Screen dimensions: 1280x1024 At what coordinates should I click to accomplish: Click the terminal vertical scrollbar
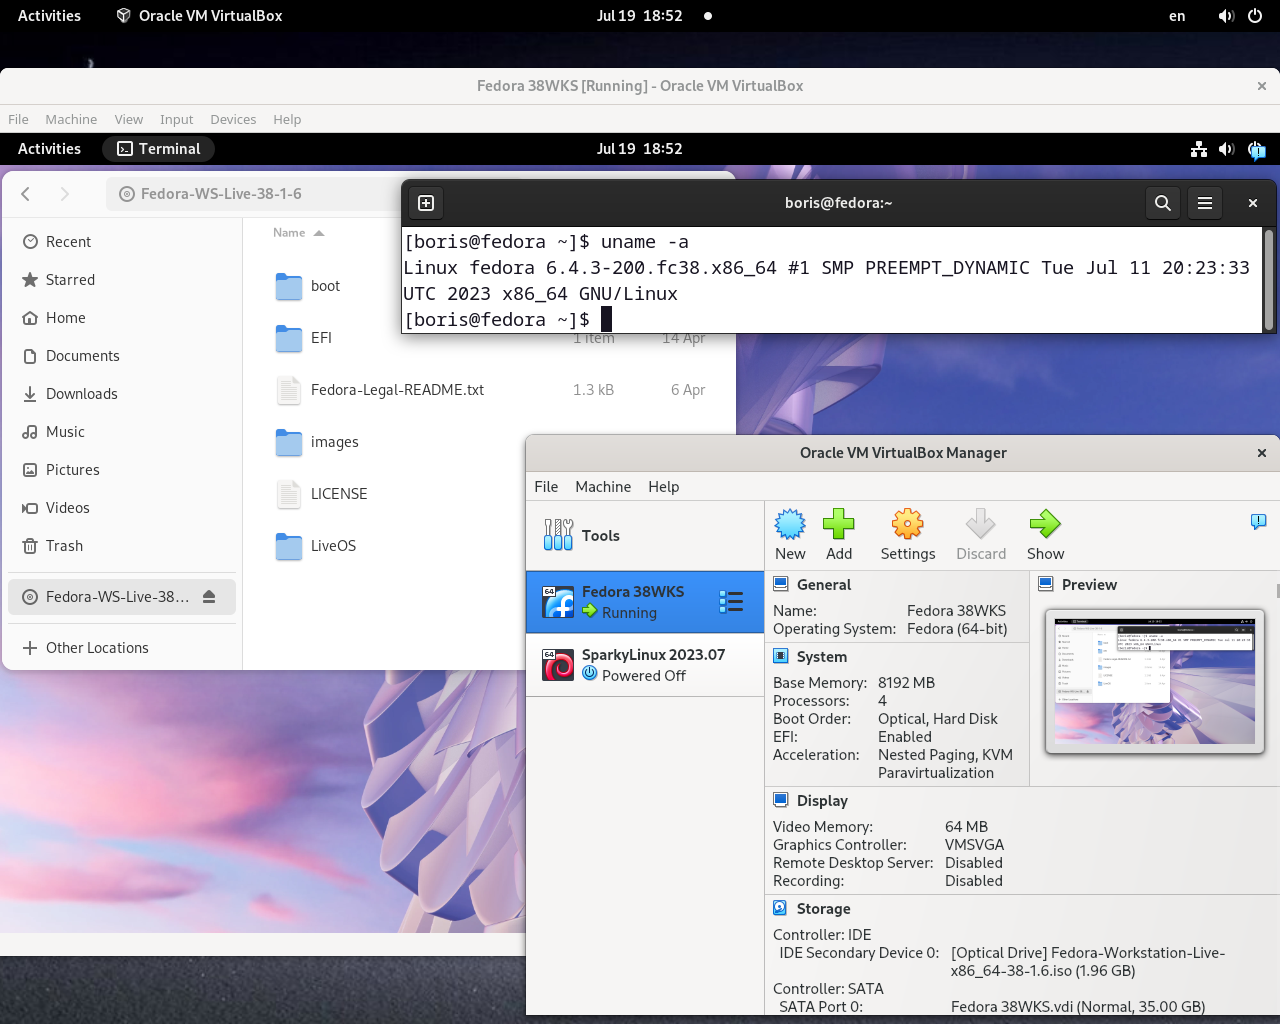point(1268,279)
